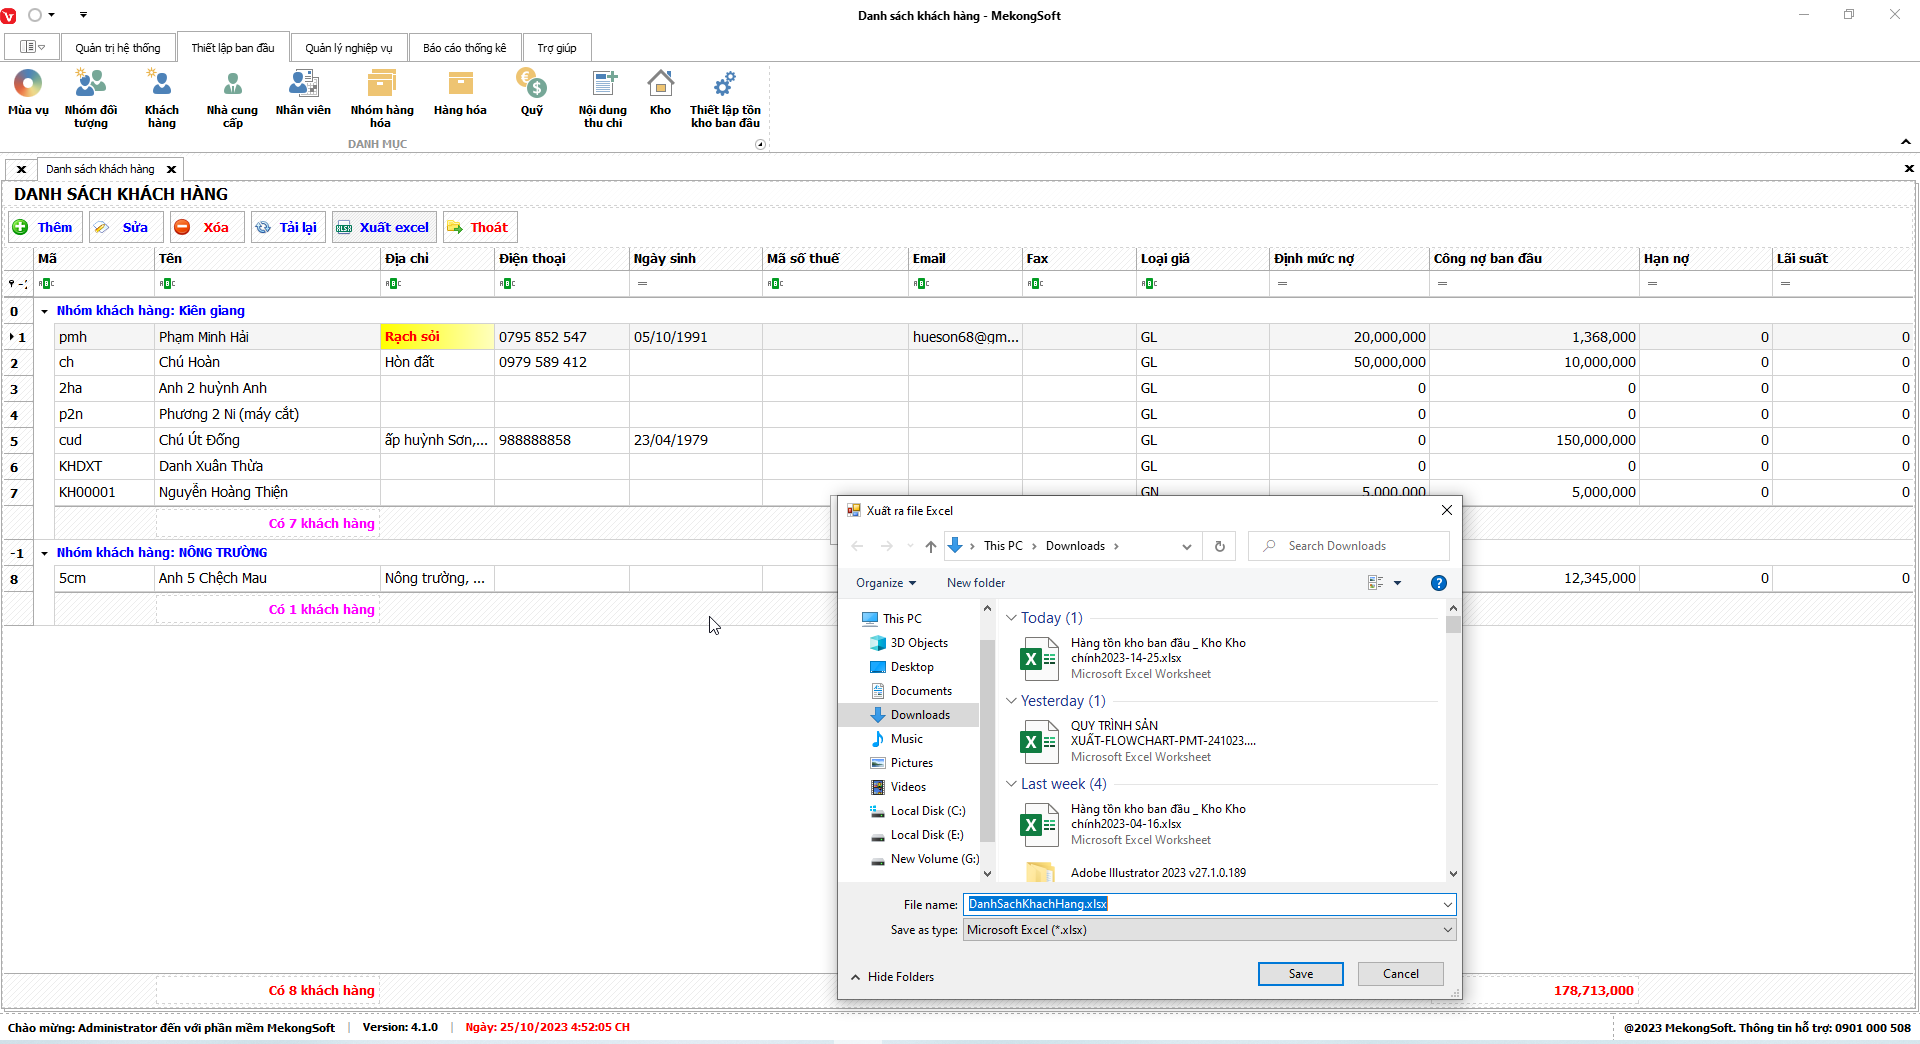1920x1044 pixels.
Task: Open the Quản lý nghiệp vụ tab
Action: click(x=348, y=48)
